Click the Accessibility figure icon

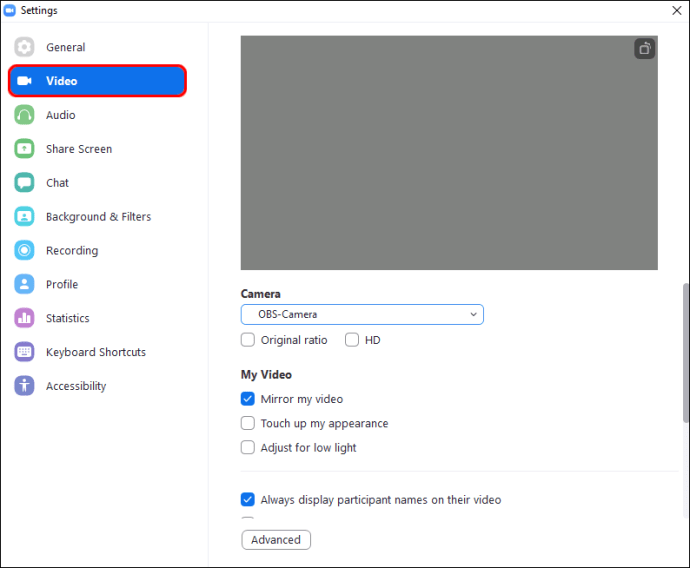pos(24,386)
